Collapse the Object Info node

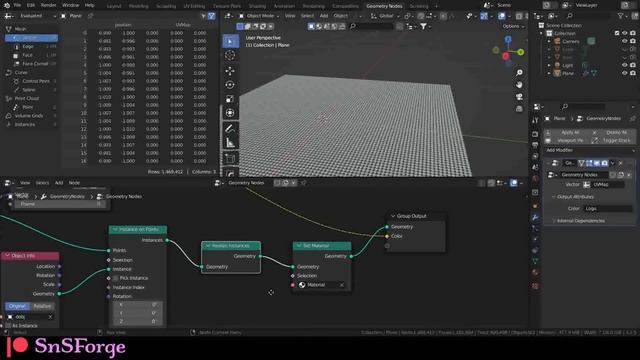pyautogui.click(x=7, y=256)
